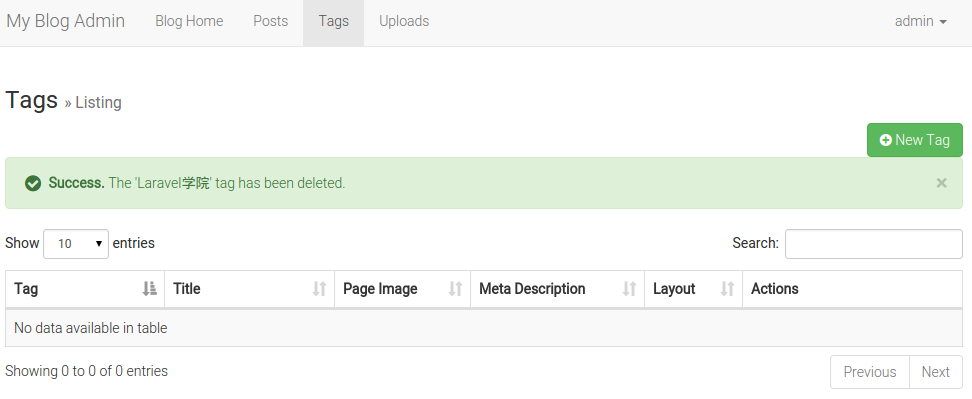Open the Uploads section
Screen dimensions: 972x399
[x=404, y=21]
